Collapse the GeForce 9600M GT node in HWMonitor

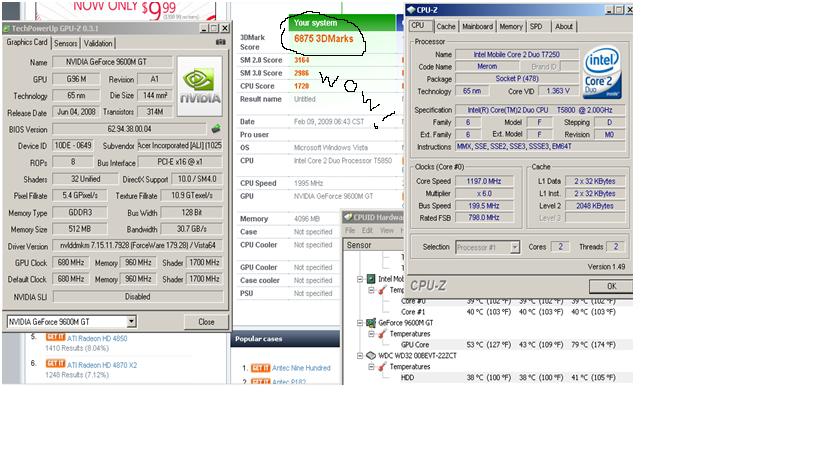click(360, 323)
